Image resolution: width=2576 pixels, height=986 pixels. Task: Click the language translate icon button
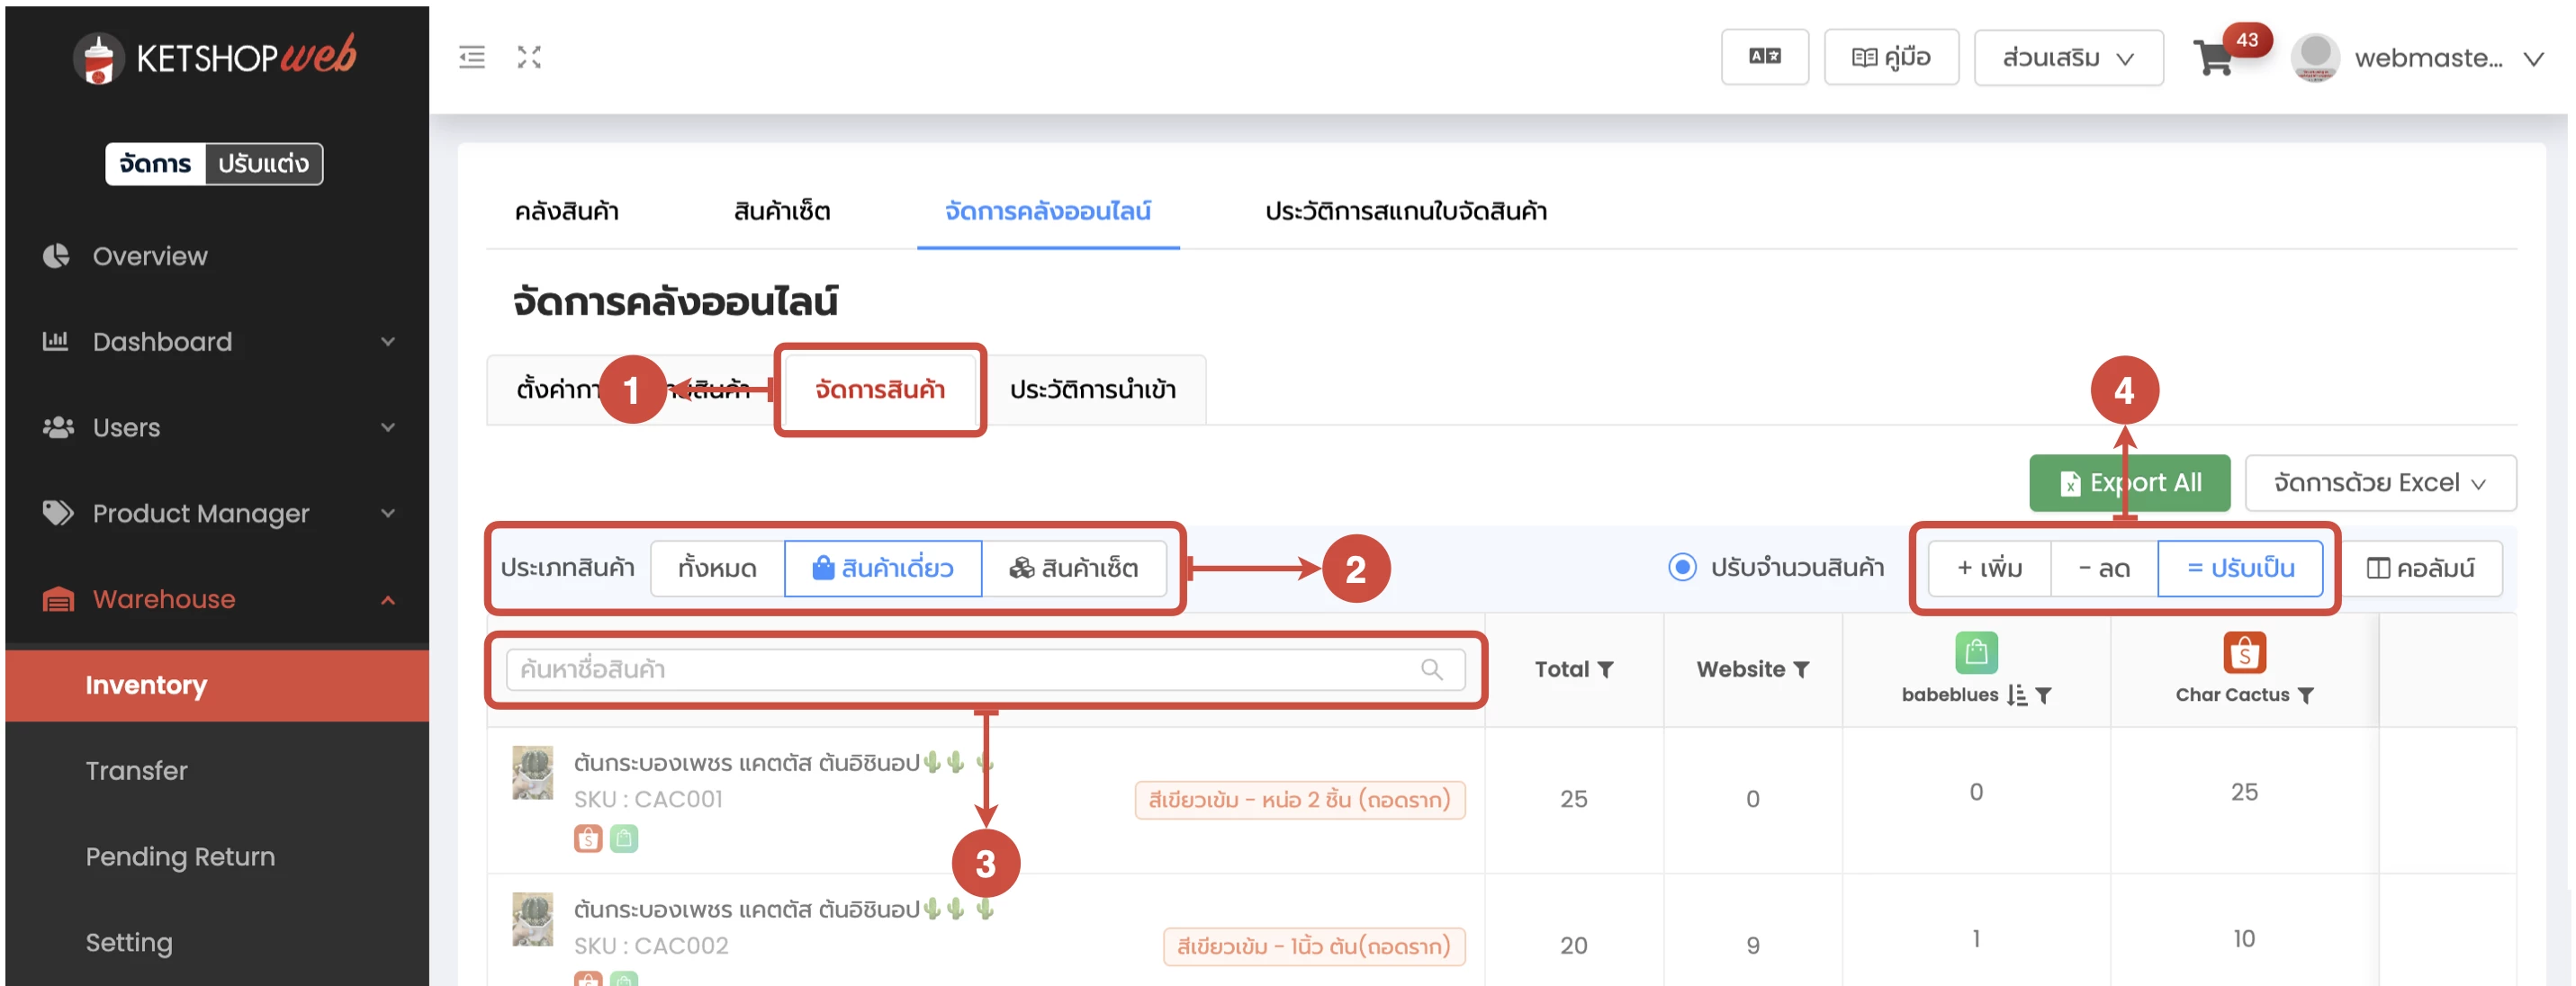click(1764, 57)
